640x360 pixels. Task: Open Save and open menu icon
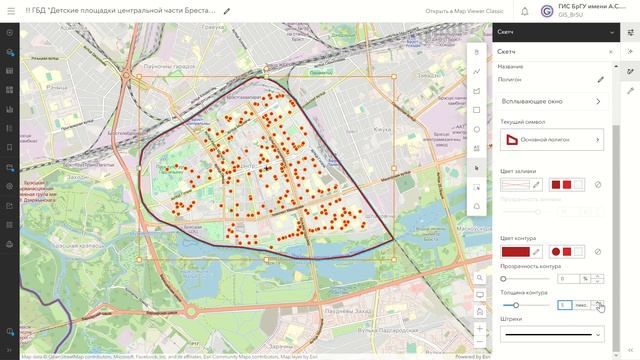tap(10, 167)
